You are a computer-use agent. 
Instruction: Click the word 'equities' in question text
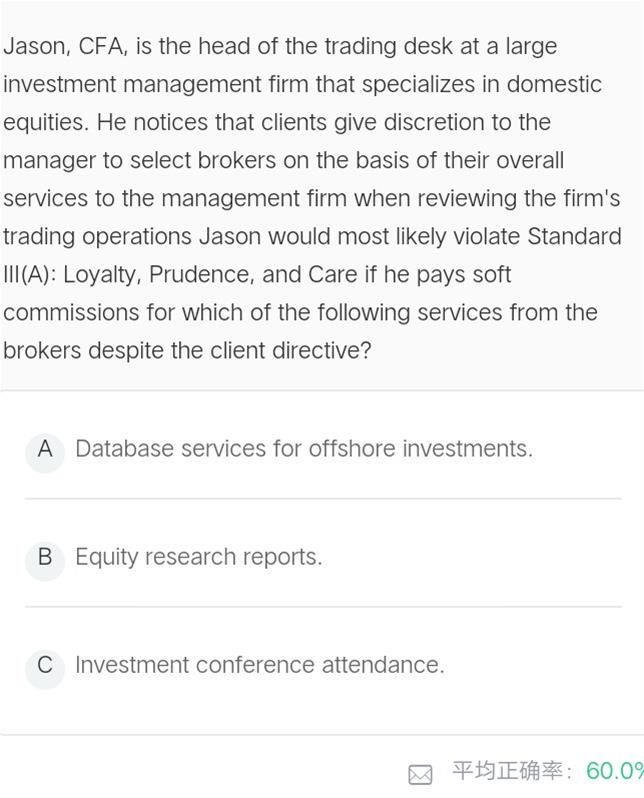(x=45, y=123)
